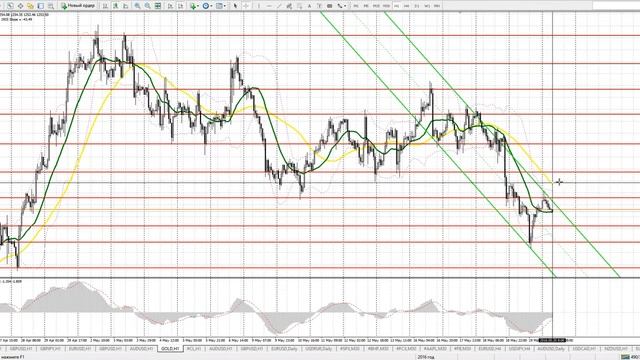Click the MACD histogram indicator window

[277, 308]
